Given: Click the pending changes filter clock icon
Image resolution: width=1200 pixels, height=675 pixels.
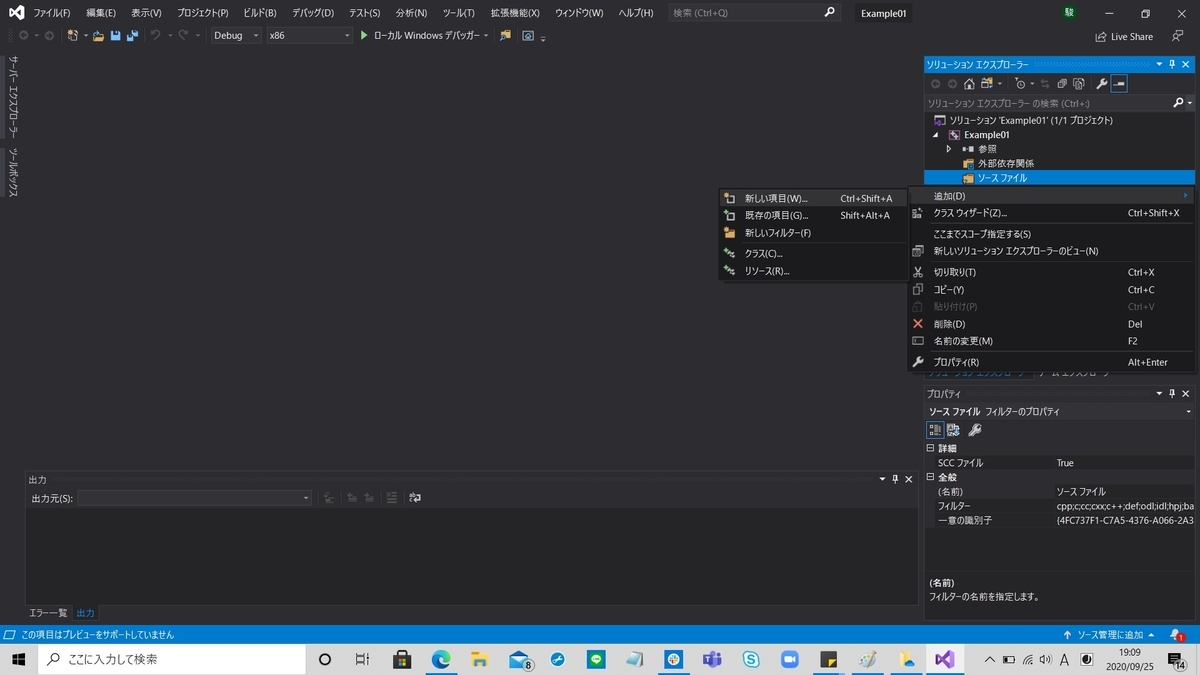Looking at the screenshot, I should click(x=1020, y=84).
